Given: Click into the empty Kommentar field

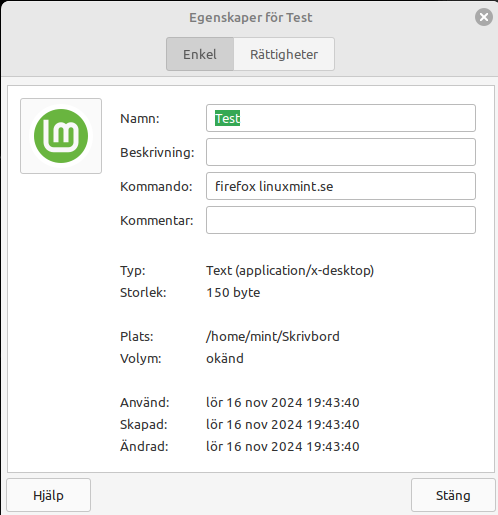Looking at the screenshot, I should click(341, 220).
